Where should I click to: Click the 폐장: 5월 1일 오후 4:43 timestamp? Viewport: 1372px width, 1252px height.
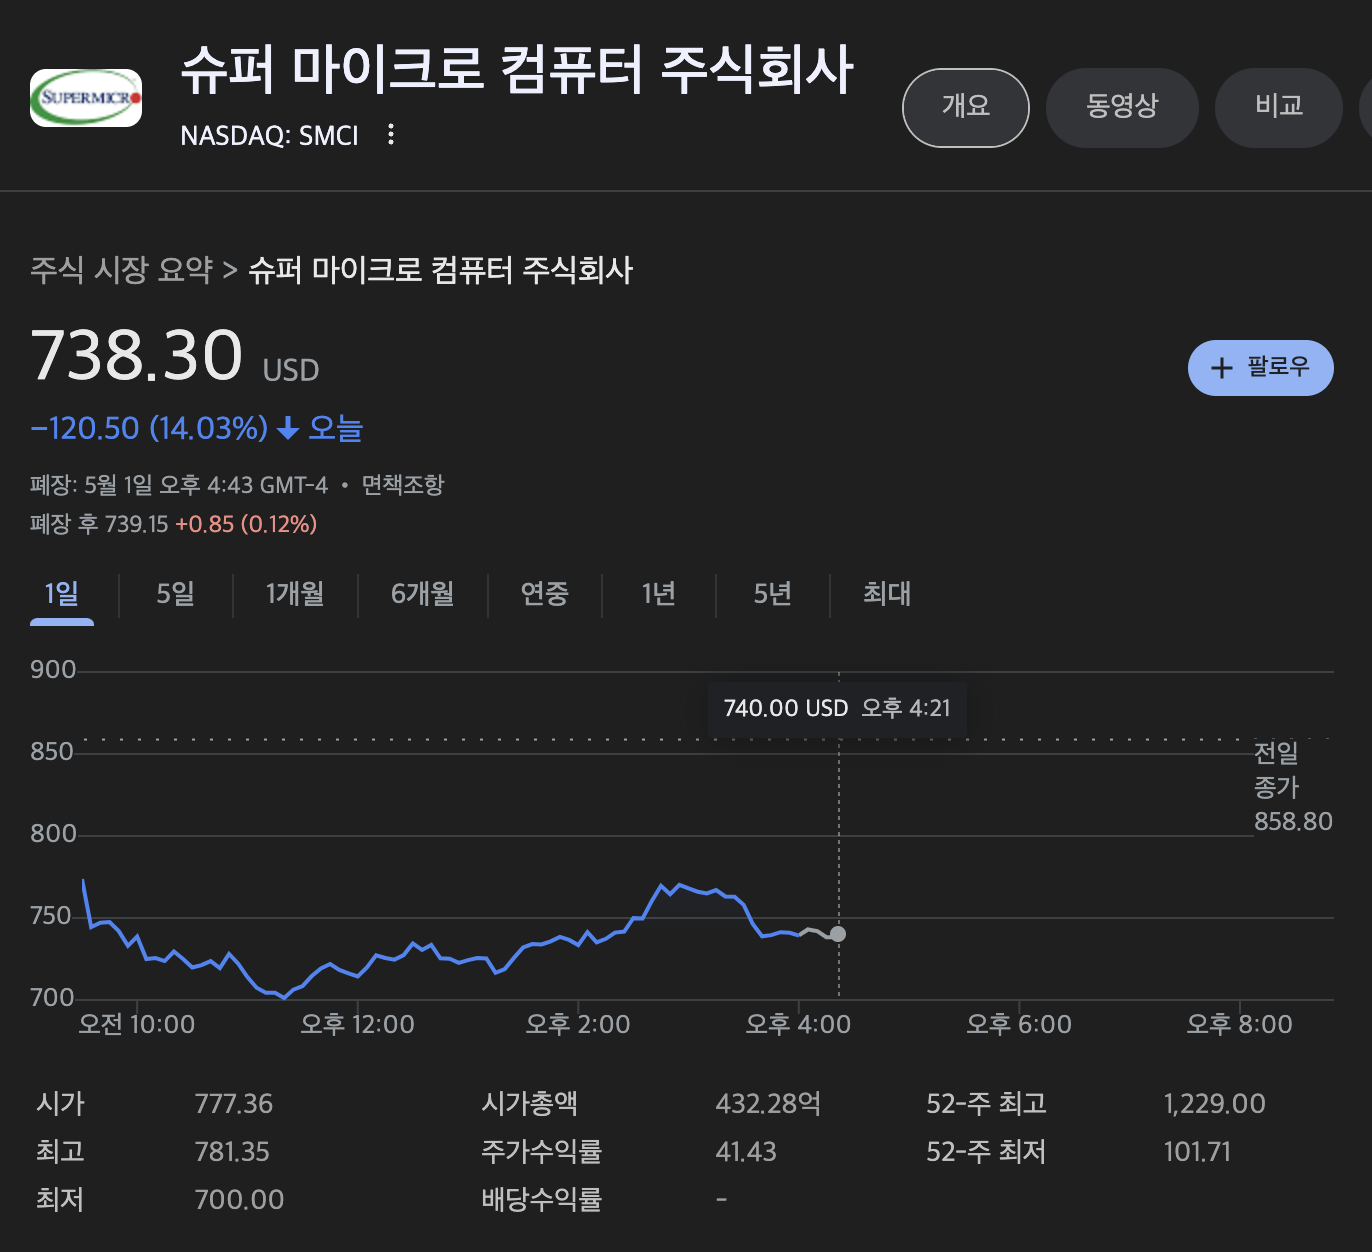coord(179,485)
